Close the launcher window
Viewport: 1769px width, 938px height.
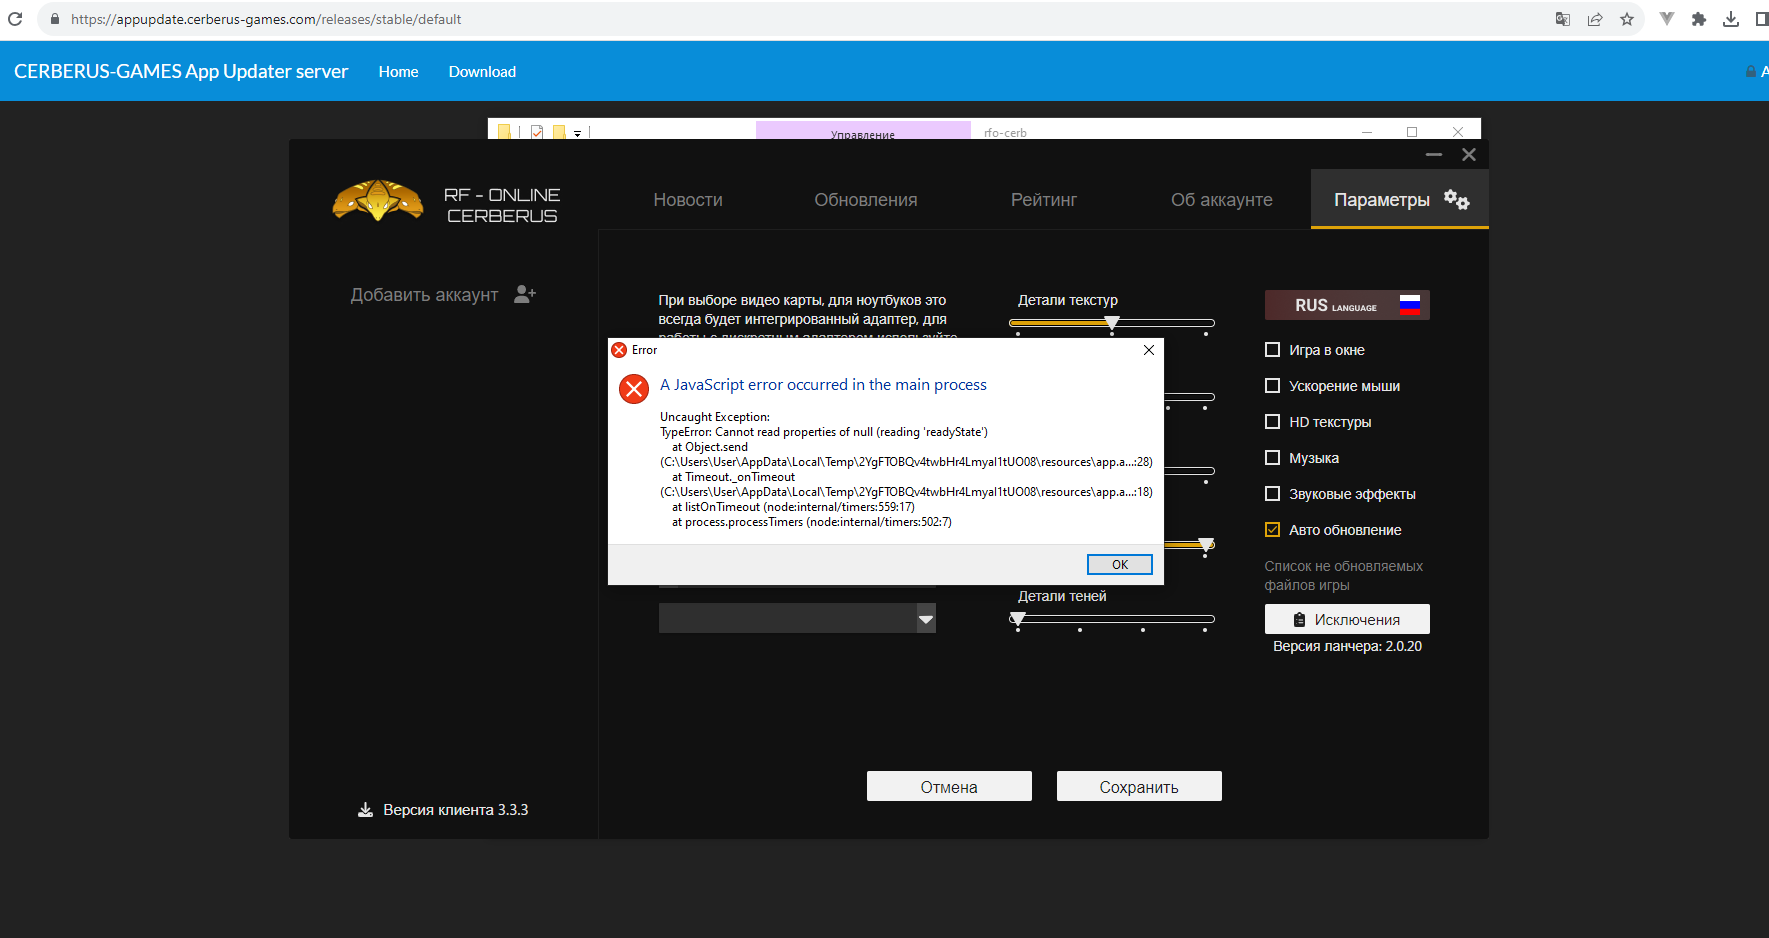click(x=1469, y=155)
